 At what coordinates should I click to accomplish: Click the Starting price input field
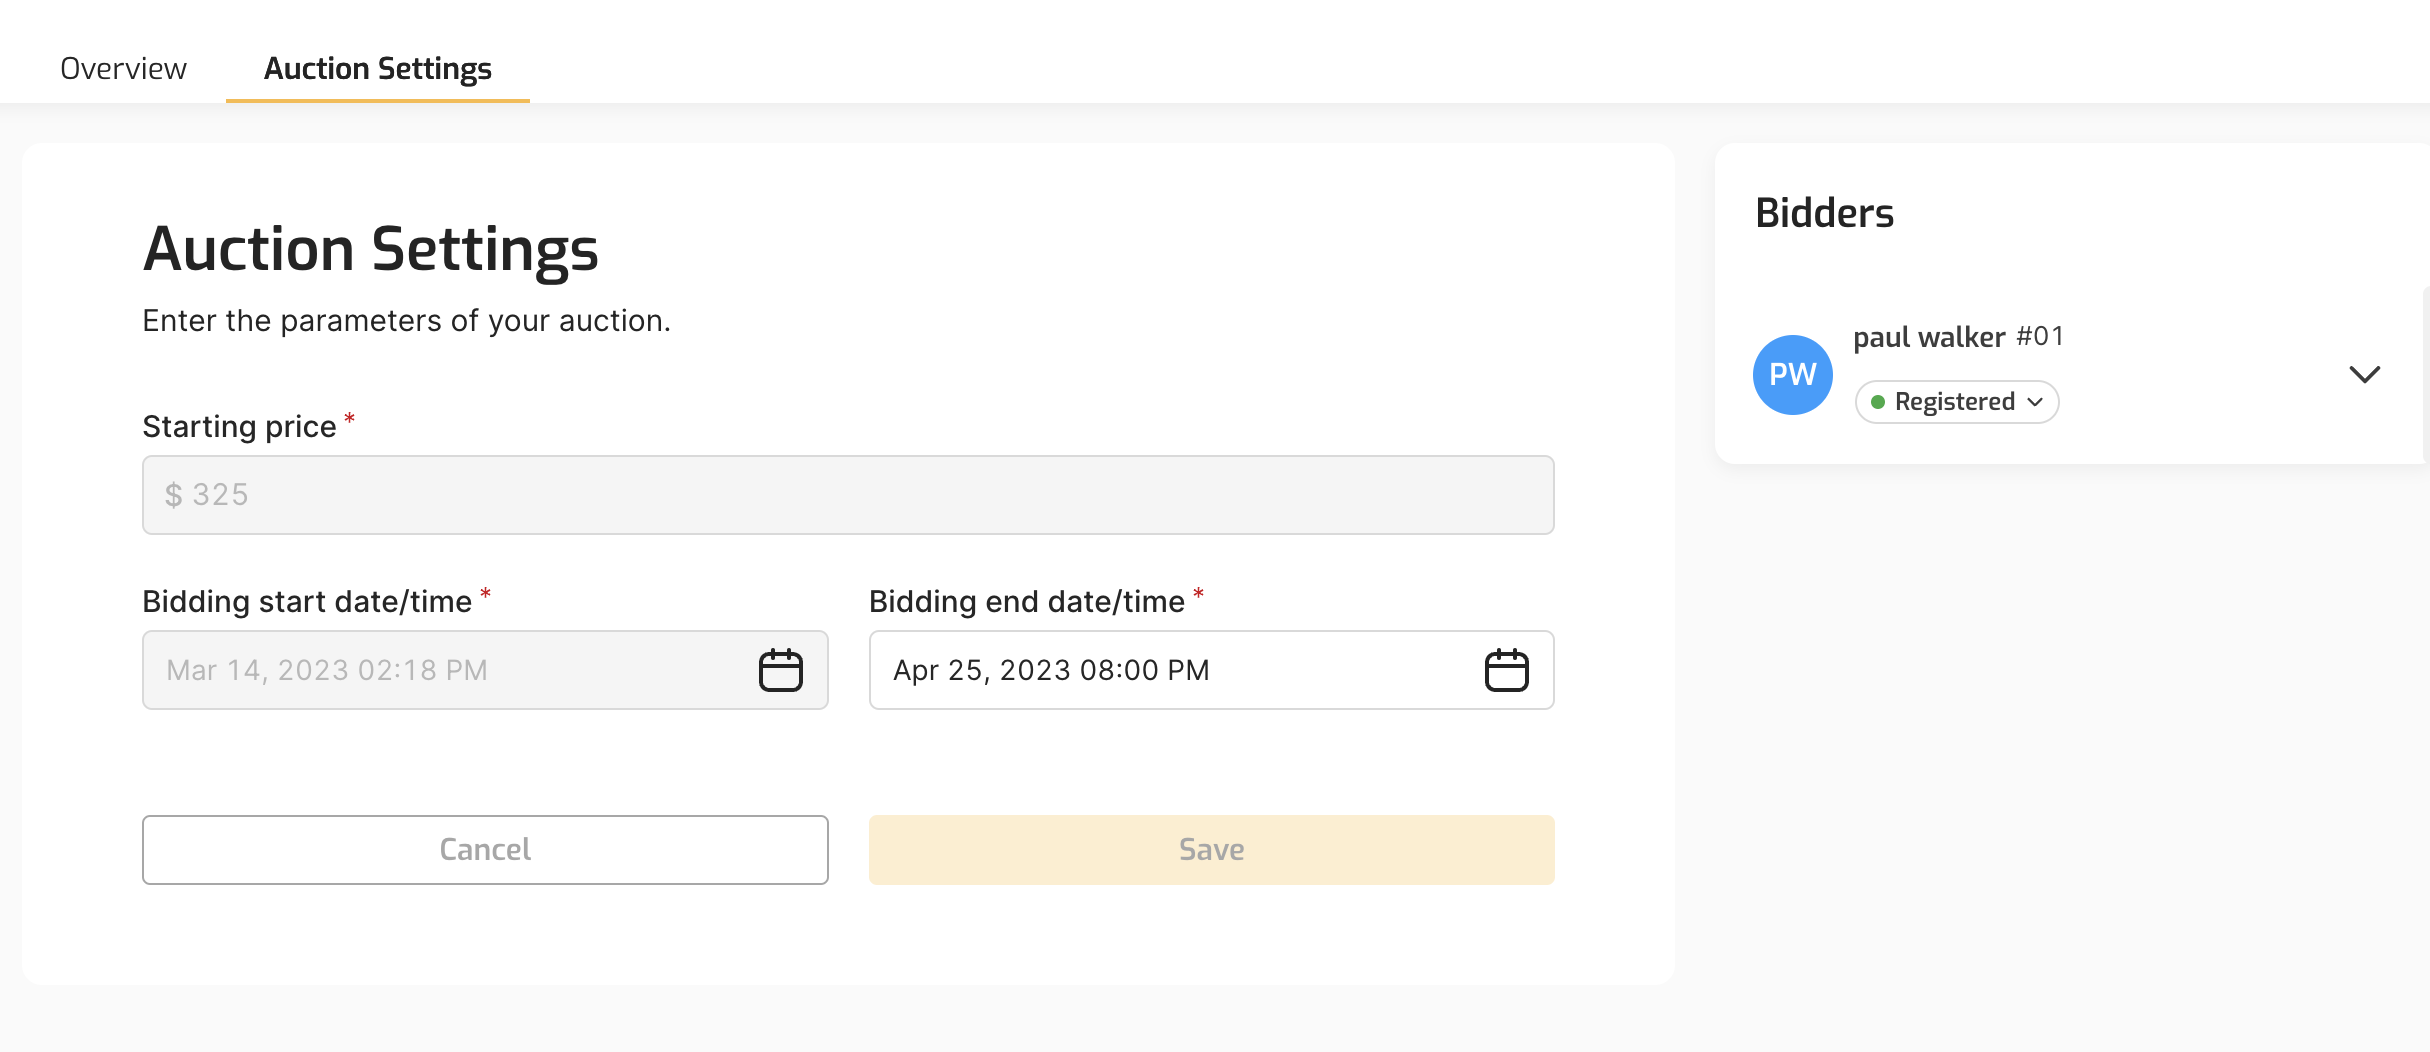coord(847,495)
